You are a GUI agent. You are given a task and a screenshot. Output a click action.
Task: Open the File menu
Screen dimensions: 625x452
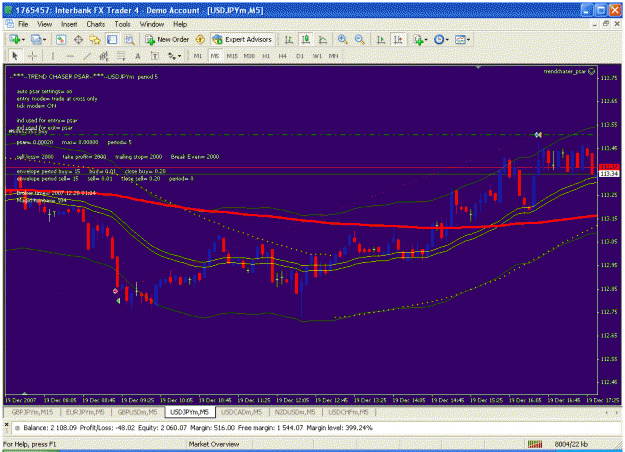tap(23, 24)
